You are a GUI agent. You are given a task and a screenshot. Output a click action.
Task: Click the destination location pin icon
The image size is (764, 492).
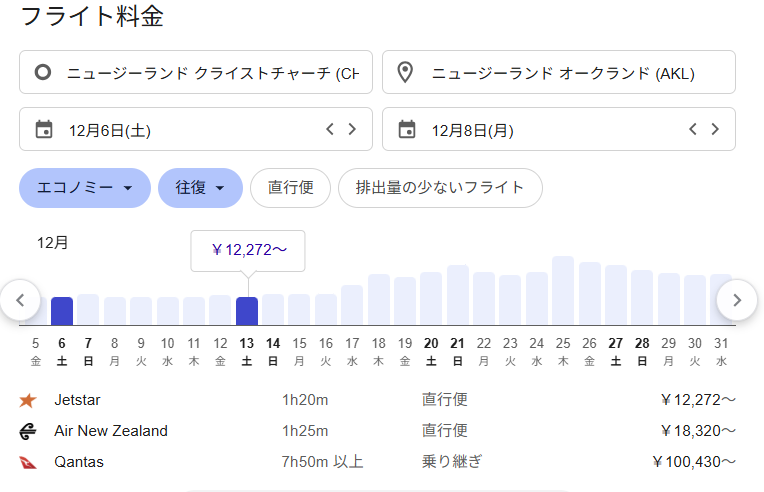405,73
